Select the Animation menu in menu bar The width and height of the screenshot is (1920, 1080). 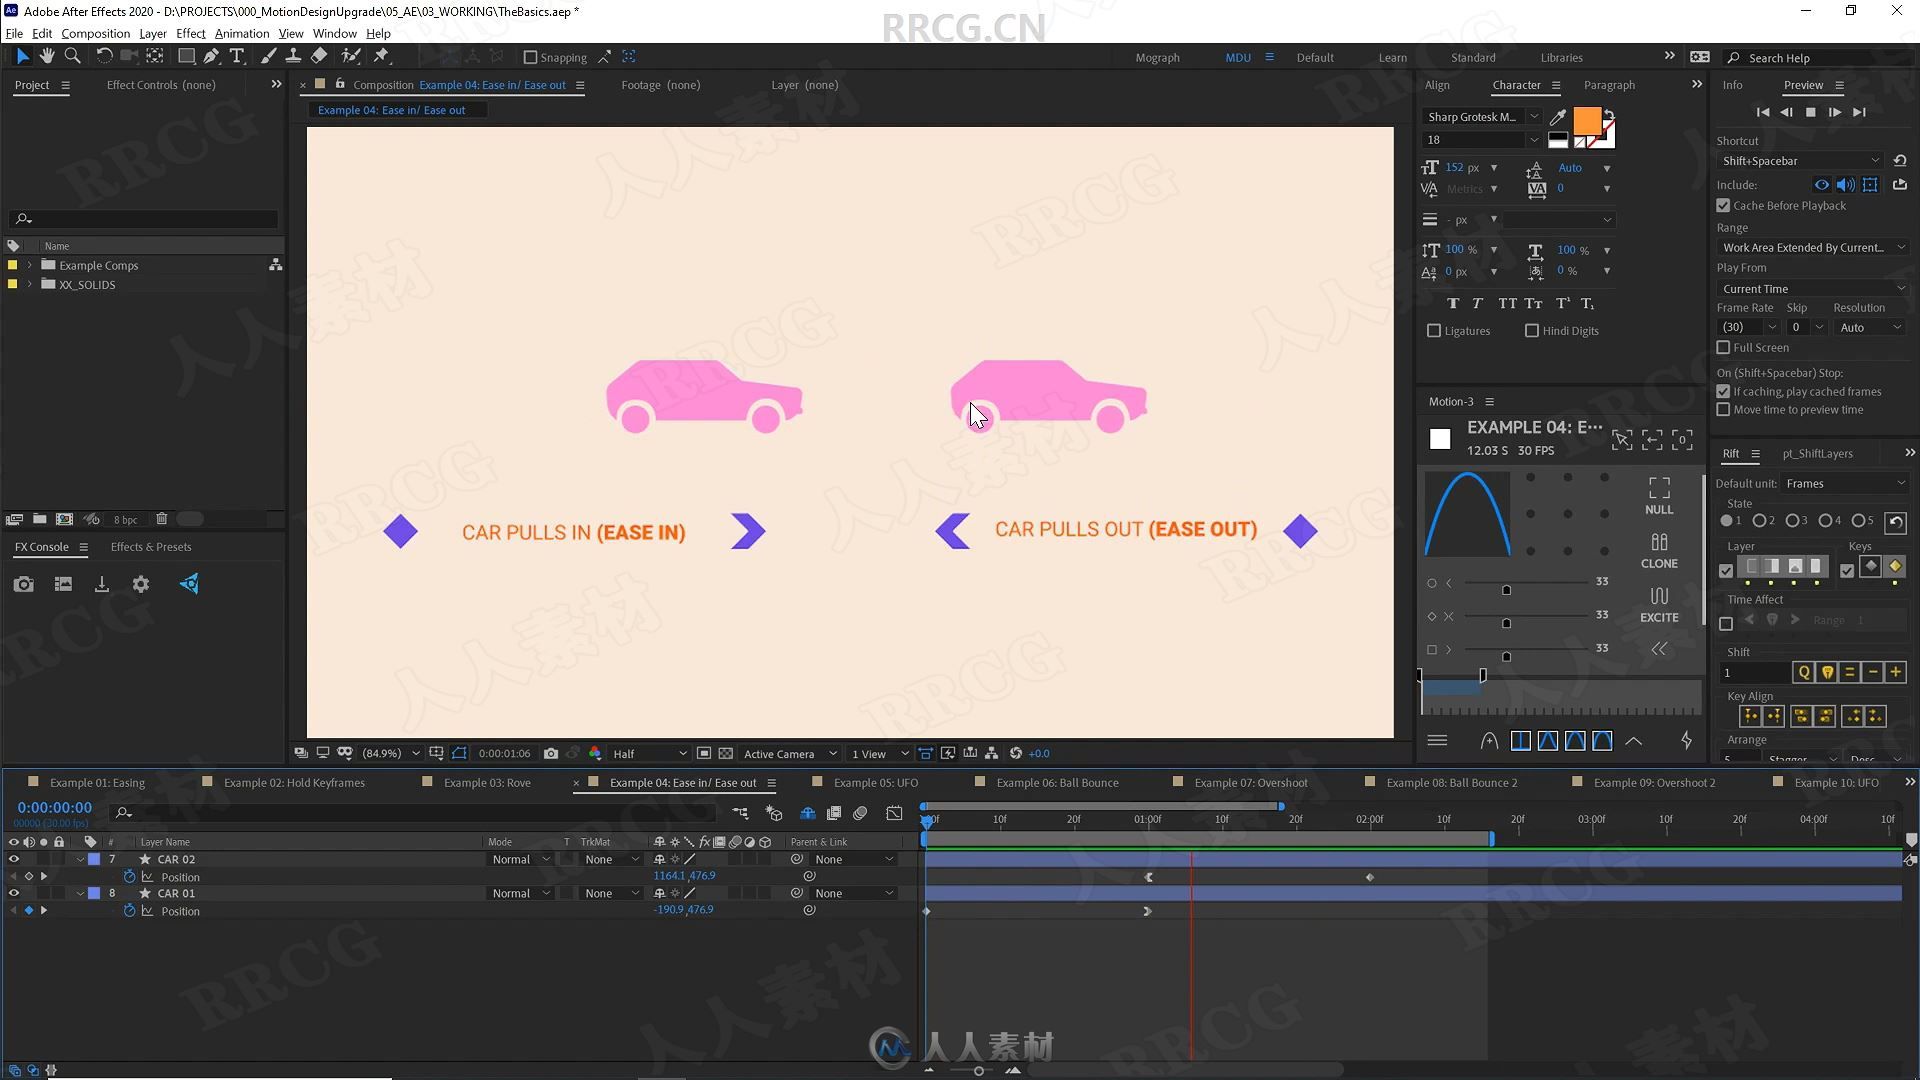(x=241, y=33)
